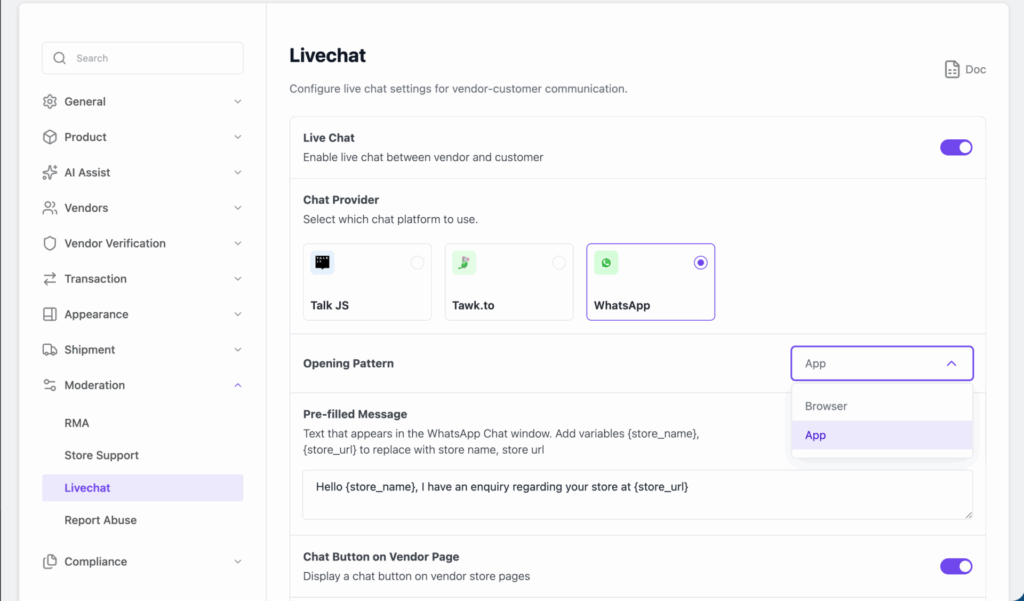Click the AI Assist sparkle icon
The width and height of the screenshot is (1024, 601).
50,173
